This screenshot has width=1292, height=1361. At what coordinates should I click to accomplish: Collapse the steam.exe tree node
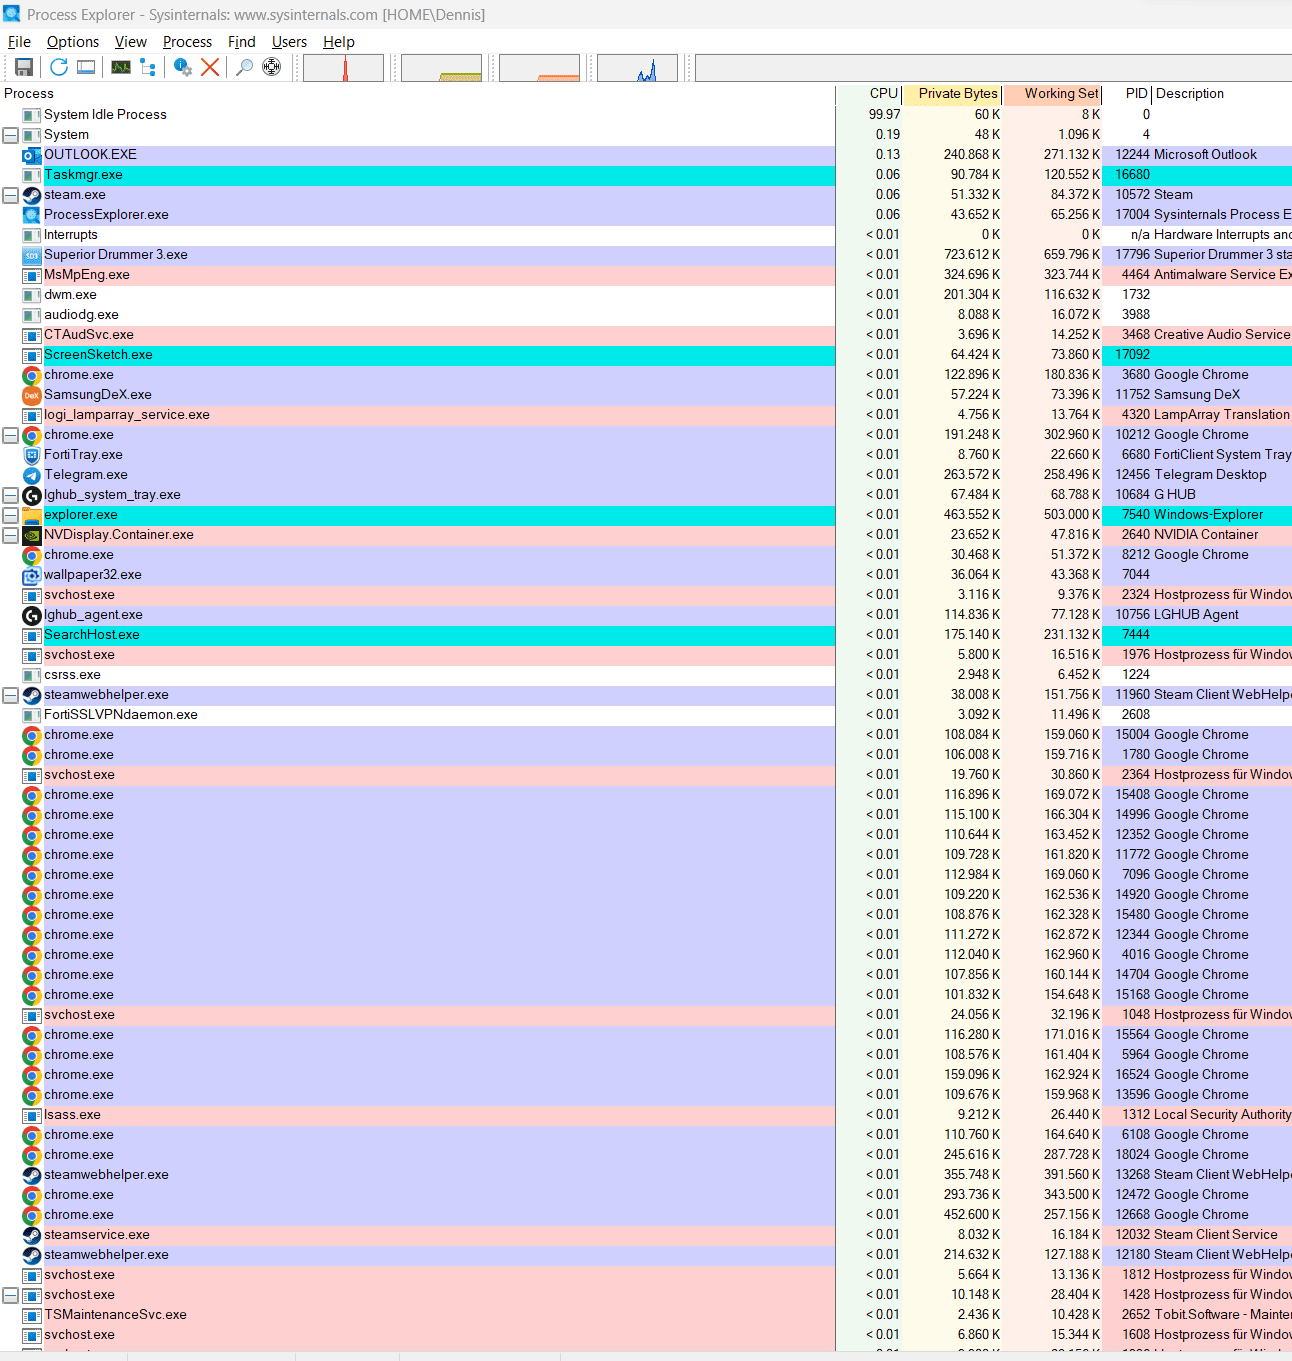tap(10, 195)
